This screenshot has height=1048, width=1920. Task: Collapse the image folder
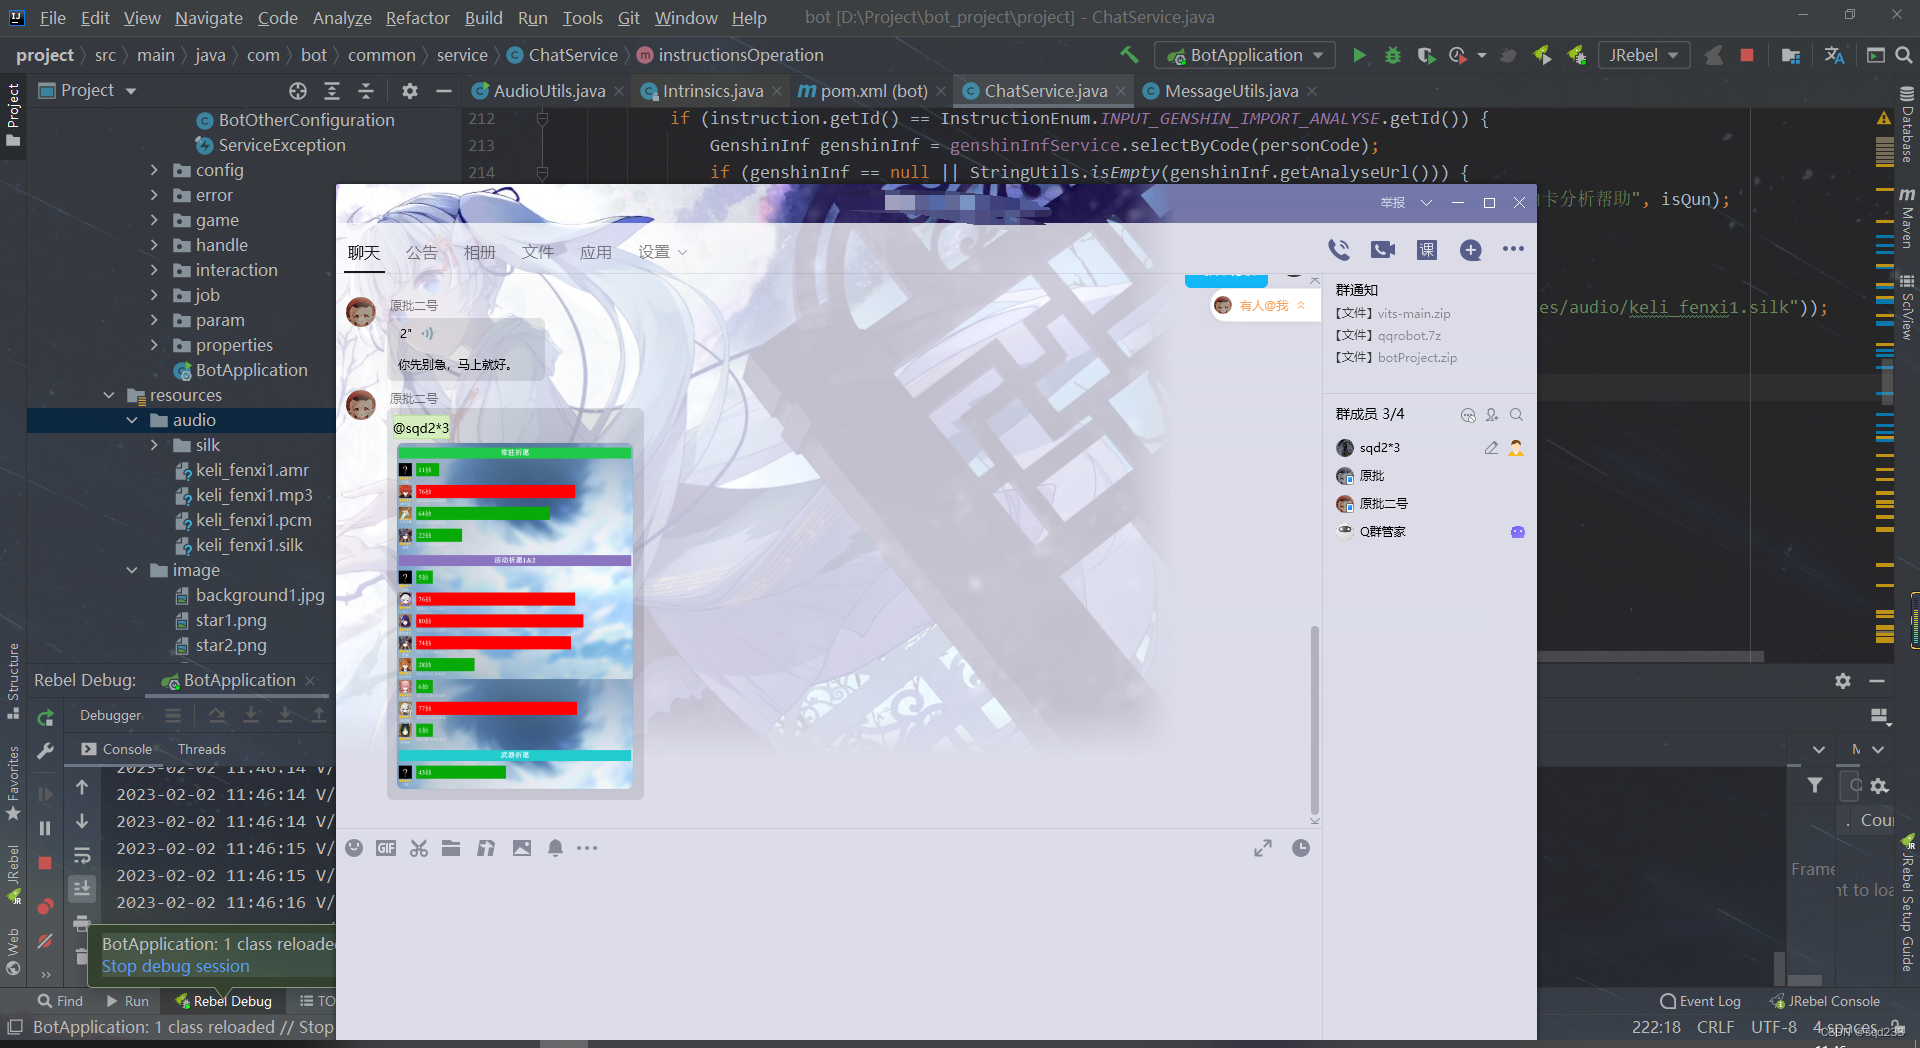[132, 570]
